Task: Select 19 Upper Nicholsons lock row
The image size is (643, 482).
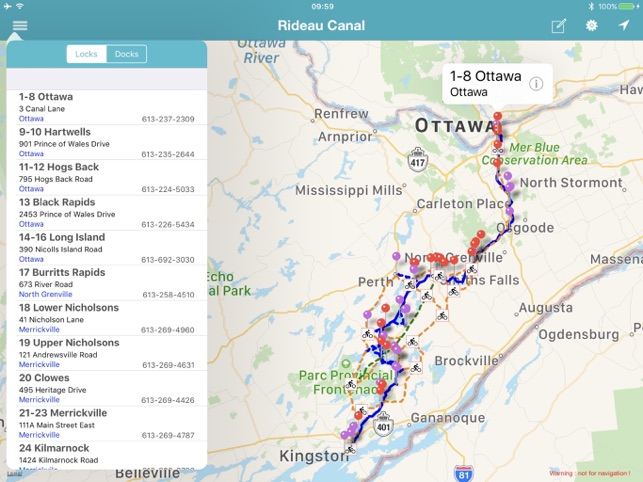Action: point(107,354)
